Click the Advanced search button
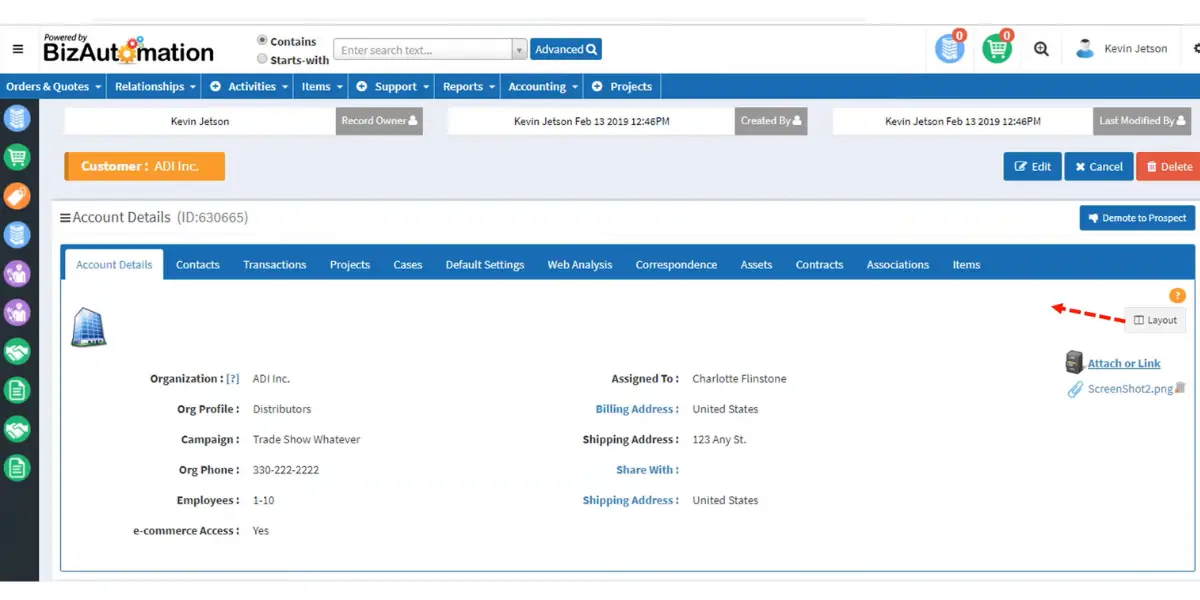The image size is (1200, 600). (x=566, y=49)
